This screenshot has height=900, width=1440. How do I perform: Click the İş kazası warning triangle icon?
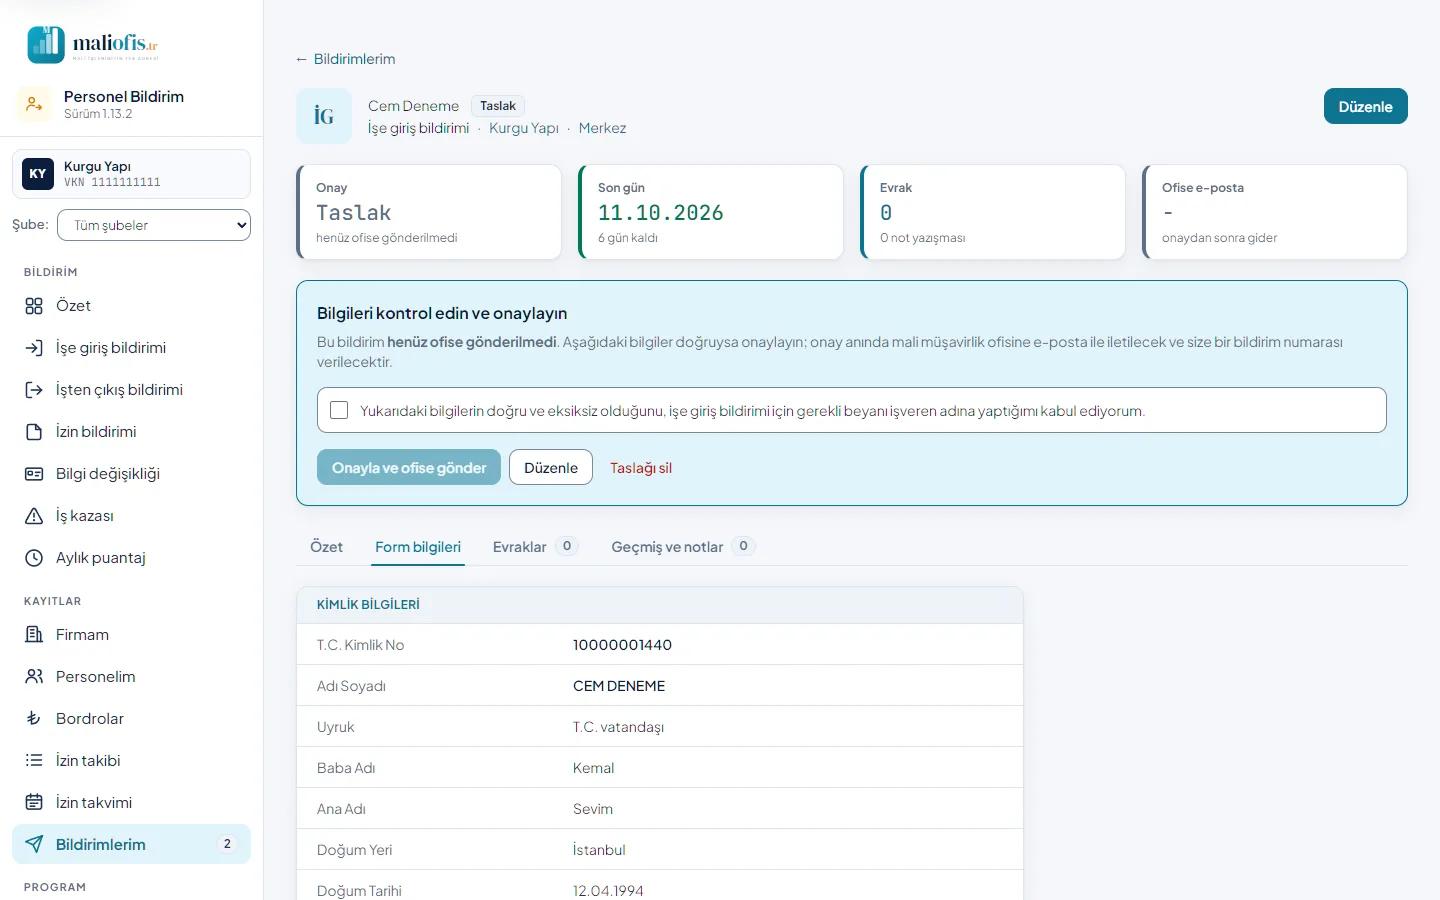(34, 516)
